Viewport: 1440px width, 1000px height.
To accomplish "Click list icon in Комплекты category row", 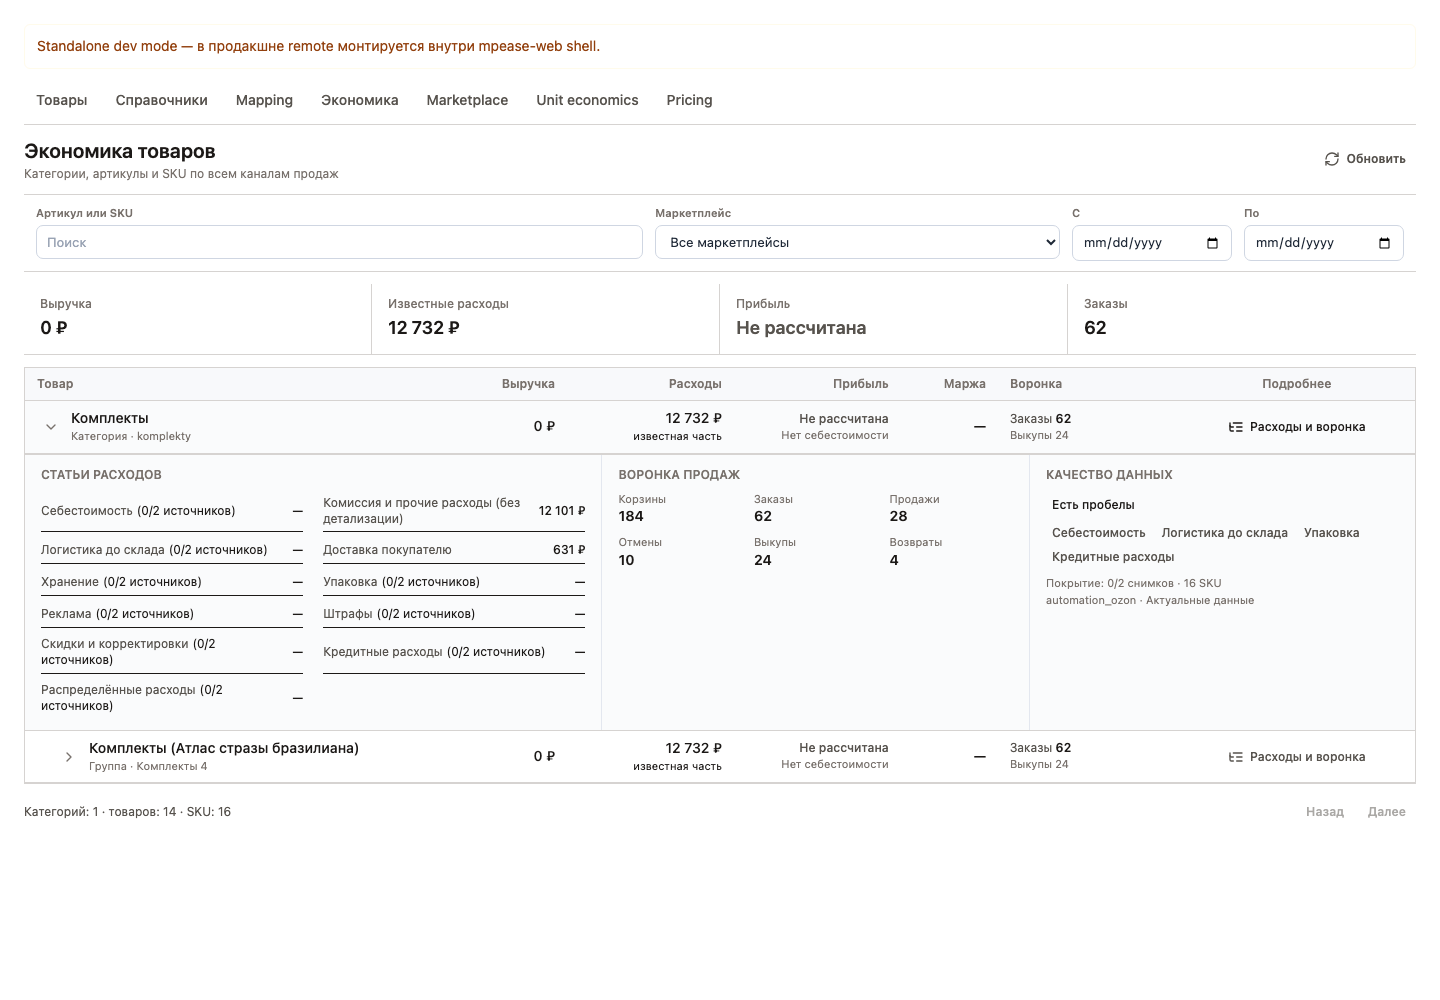I will point(1236,427).
